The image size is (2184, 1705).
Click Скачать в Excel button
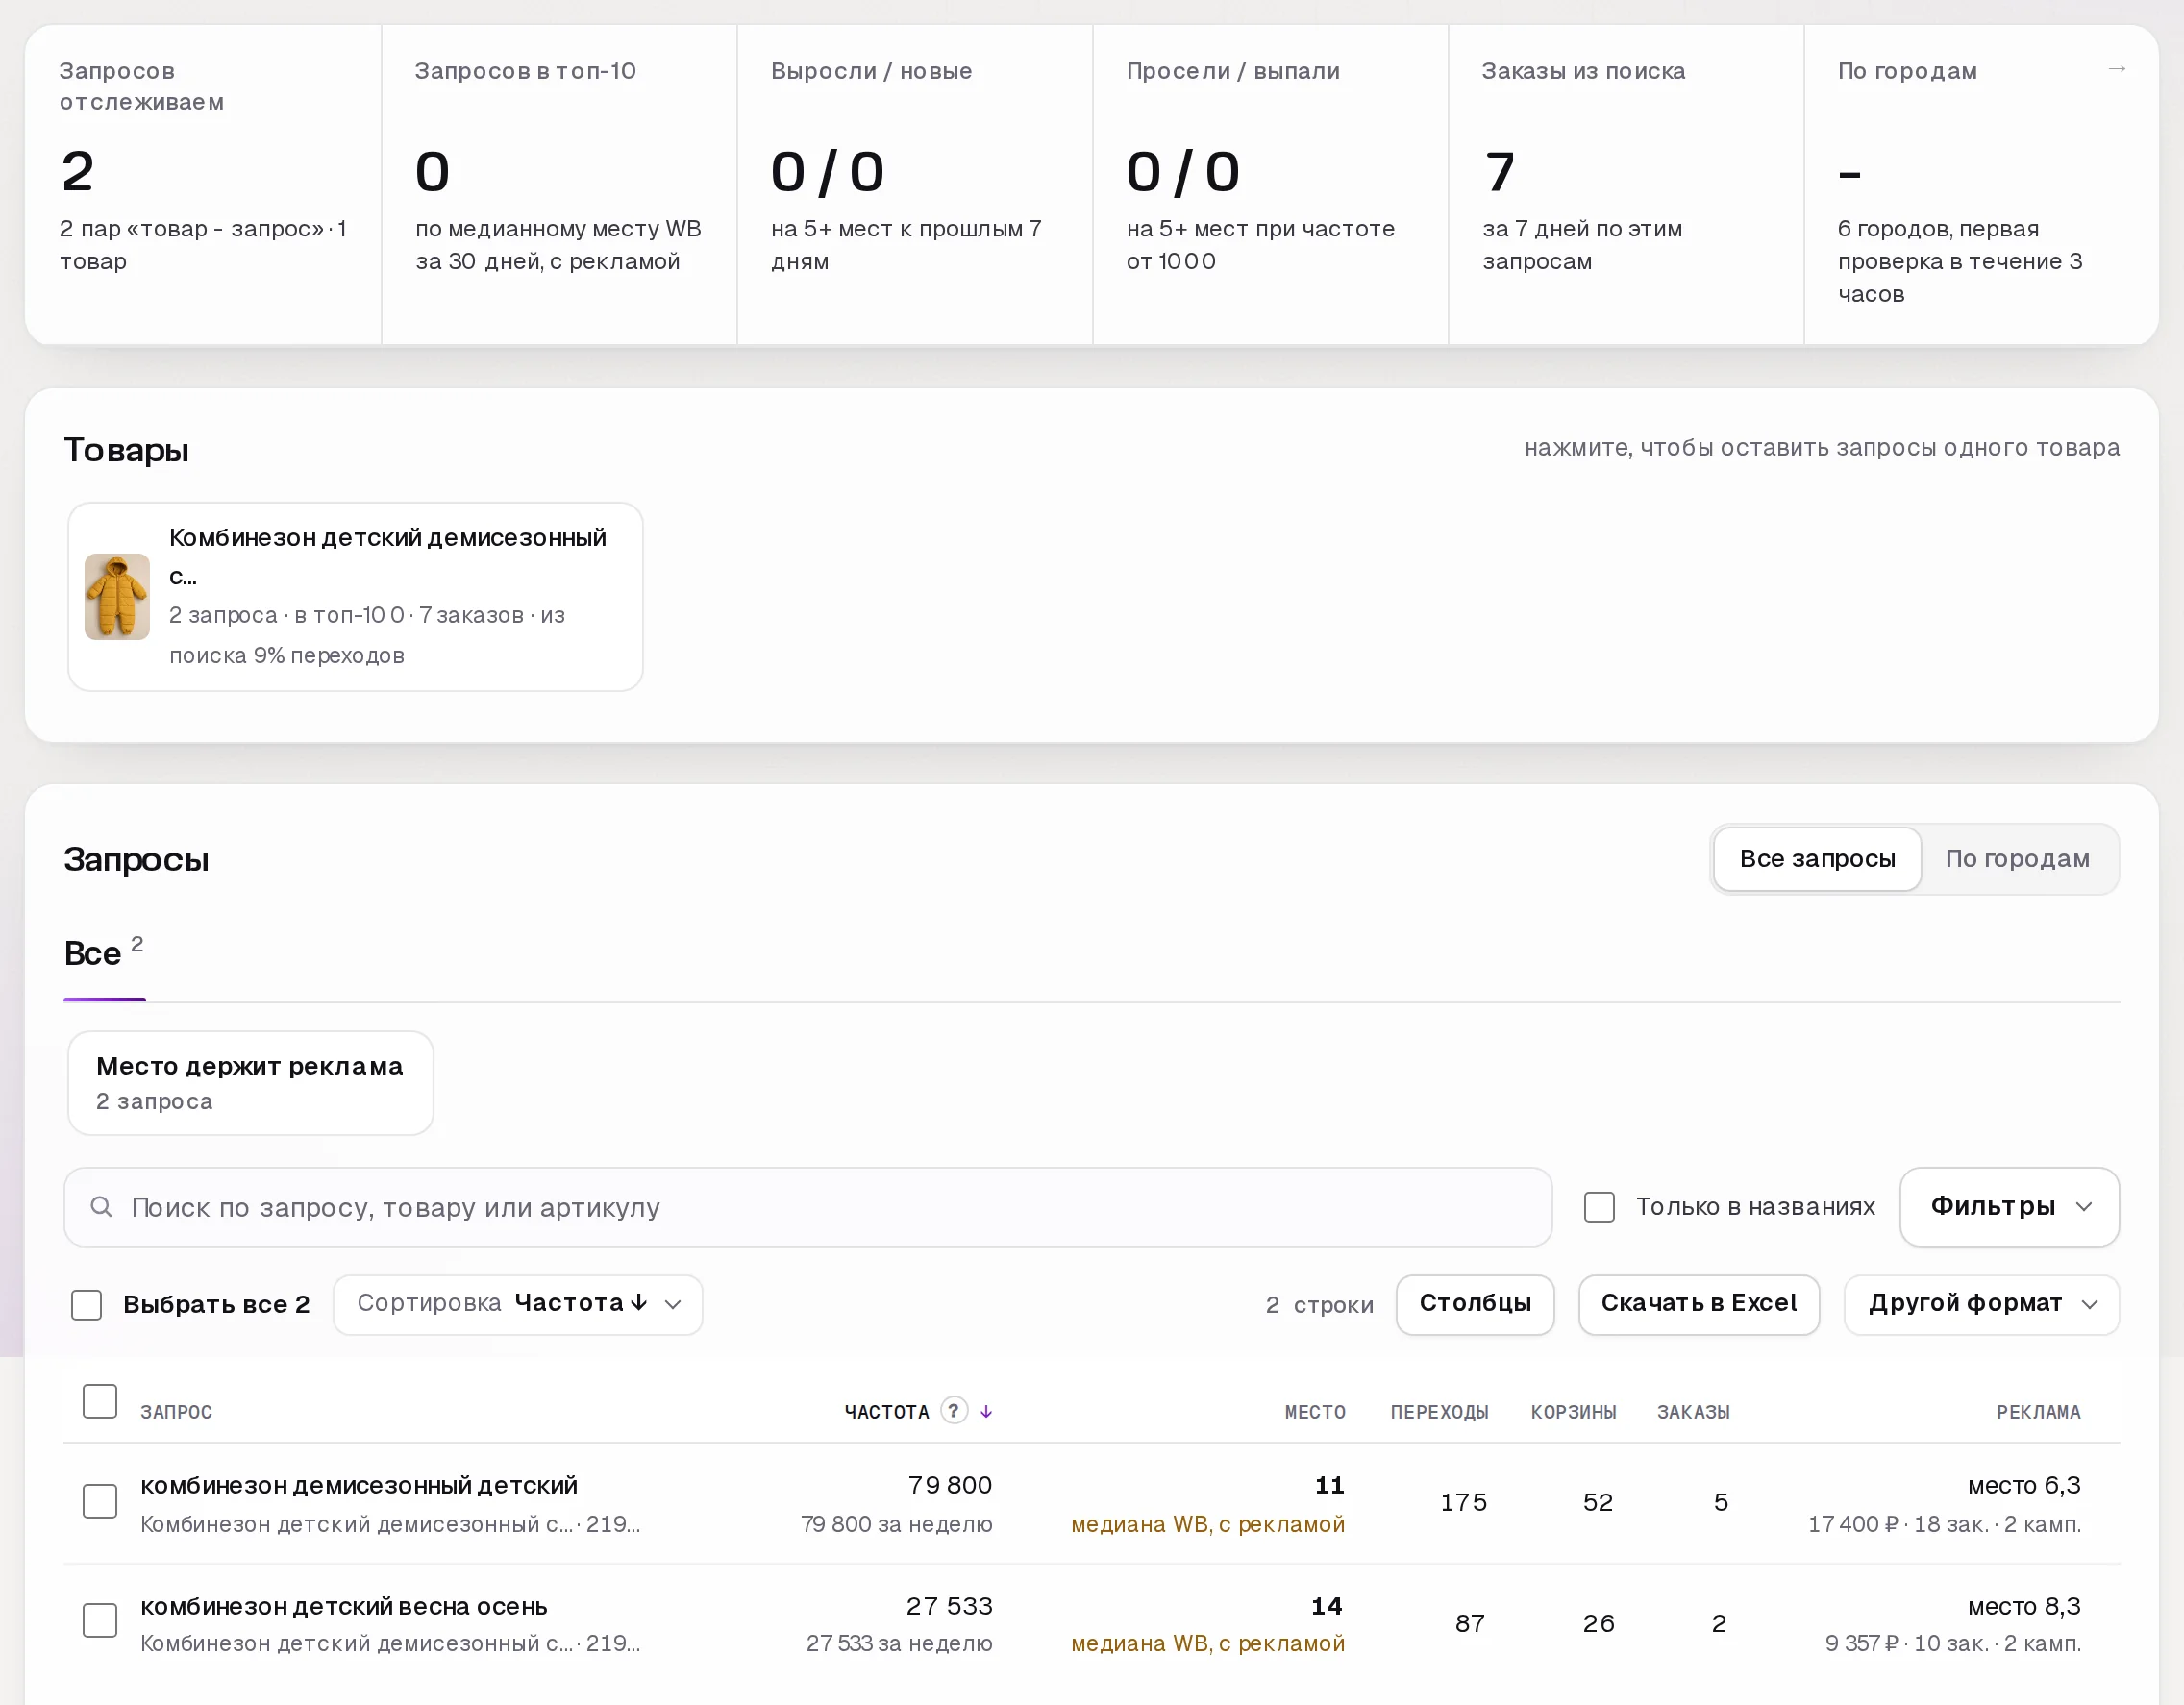coord(1698,1304)
